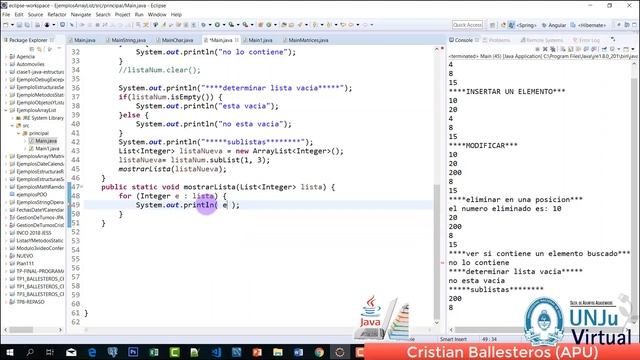This screenshot has width=640, height=360.
Task: Open the Source menu
Action: tap(35, 14)
